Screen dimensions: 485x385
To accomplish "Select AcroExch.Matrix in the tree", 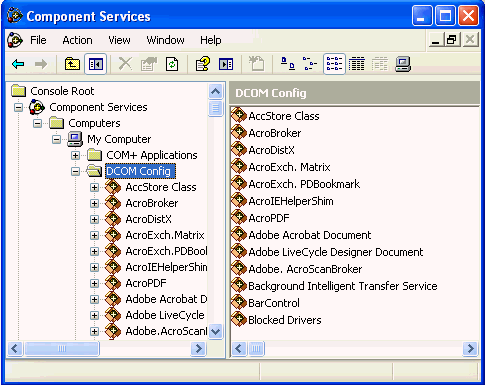I will click(165, 235).
